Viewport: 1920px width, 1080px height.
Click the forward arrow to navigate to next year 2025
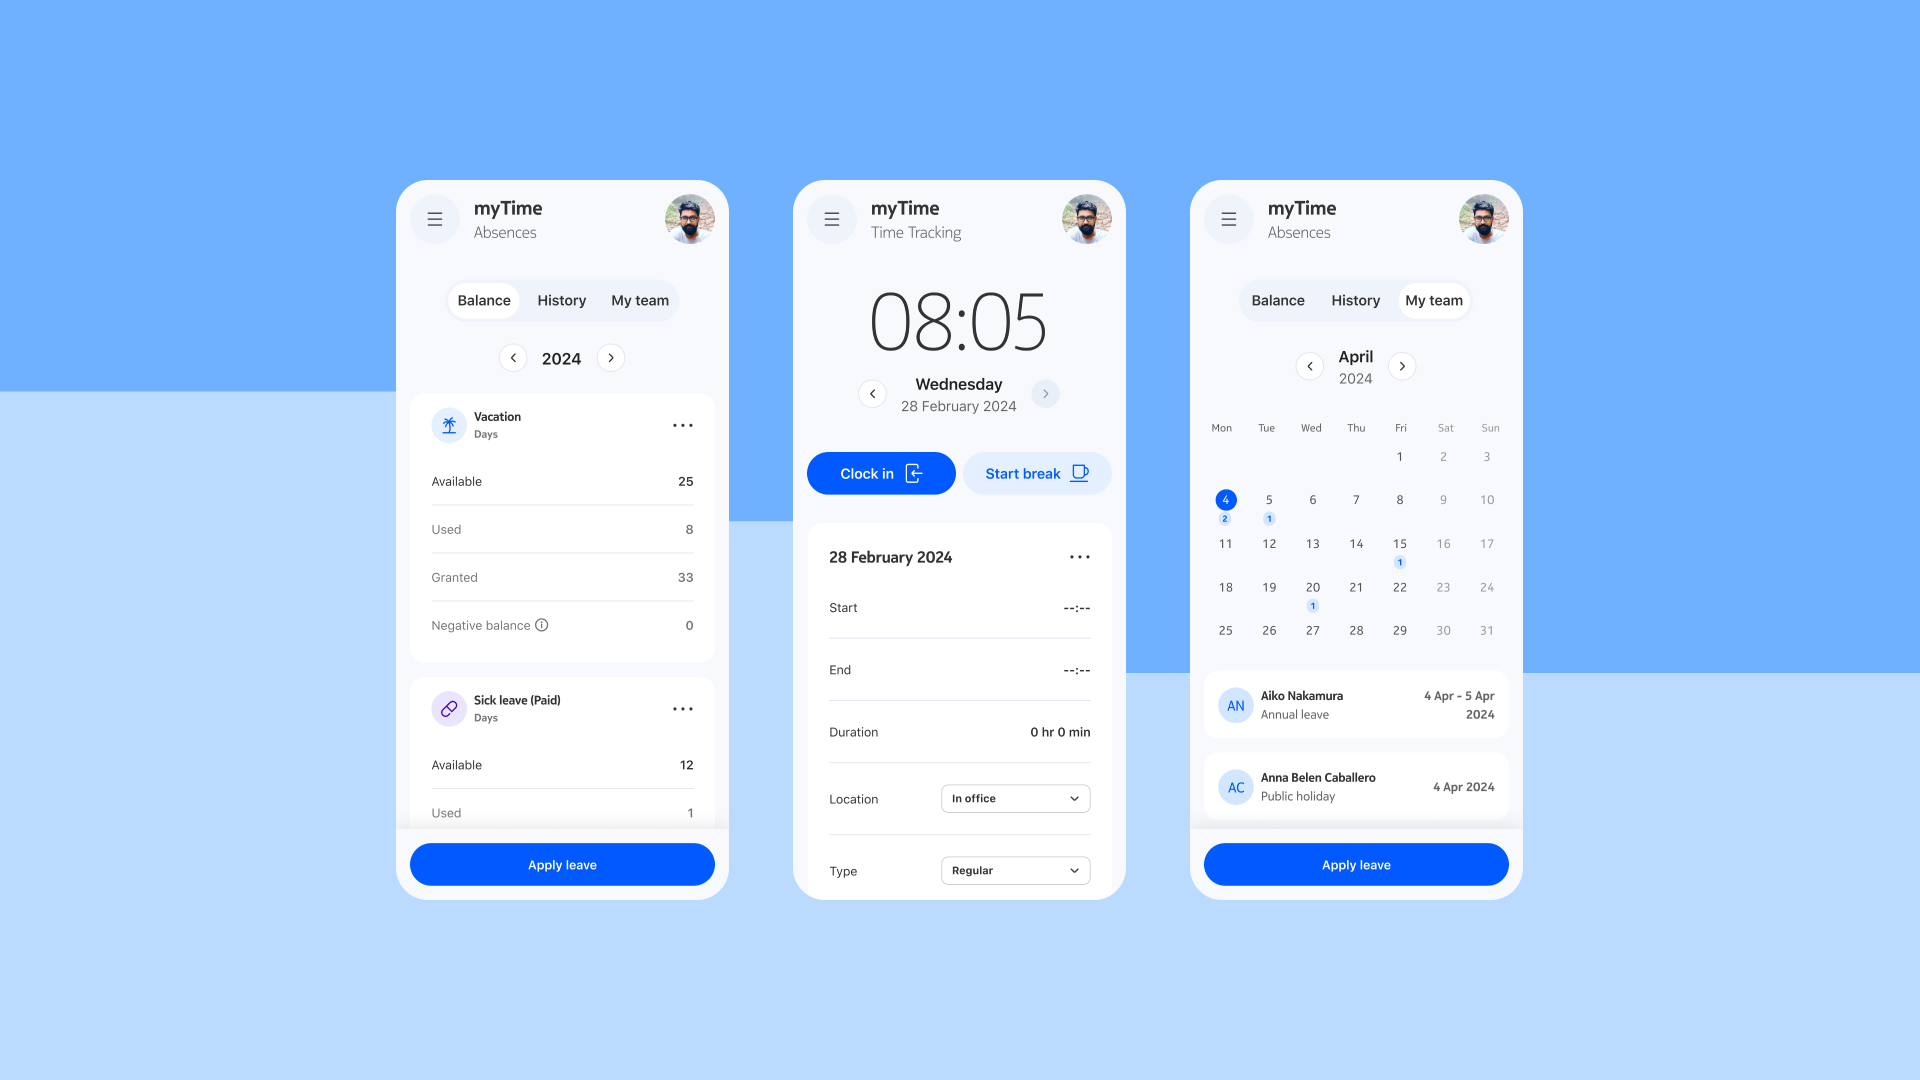tap(611, 357)
